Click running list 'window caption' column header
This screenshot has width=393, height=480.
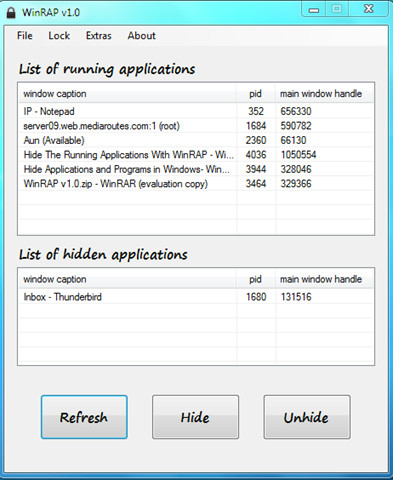(x=128, y=94)
